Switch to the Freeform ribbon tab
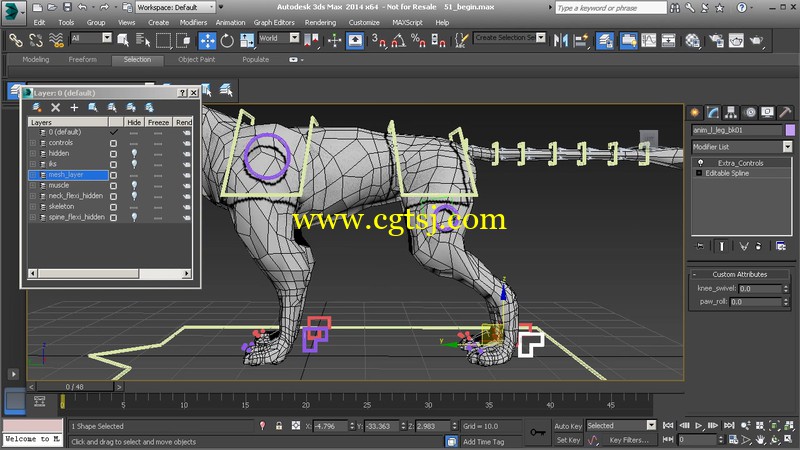The height and width of the screenshot is (450, 800). tap(82, 60)
